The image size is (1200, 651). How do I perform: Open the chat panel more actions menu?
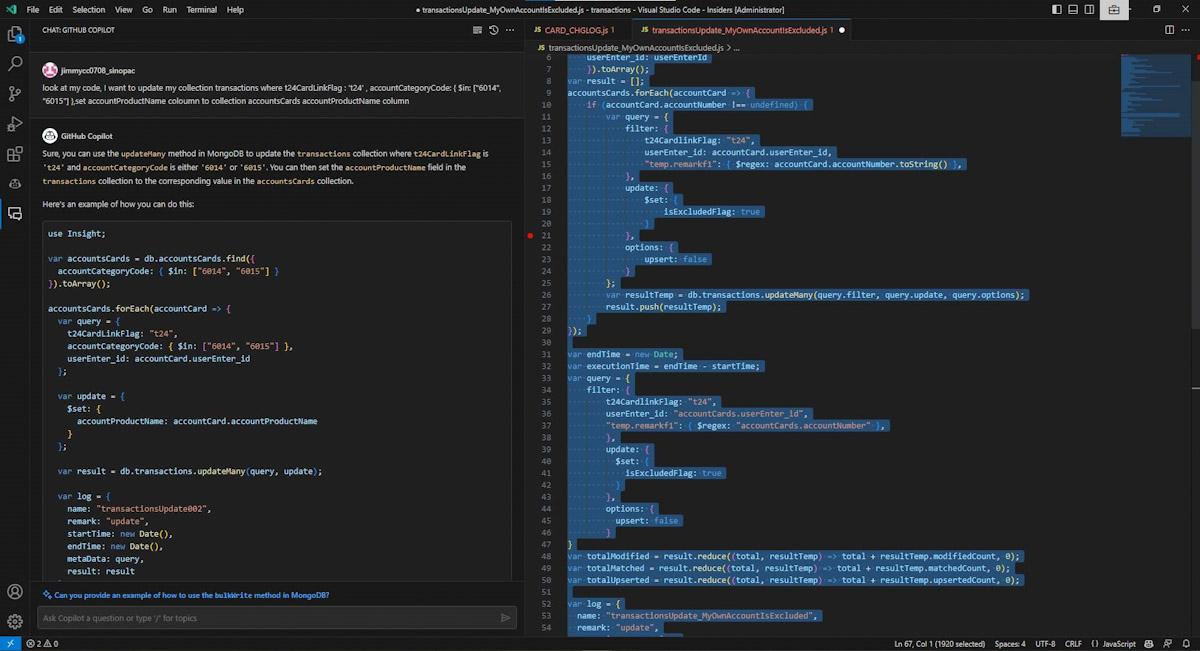click(511, 30)
